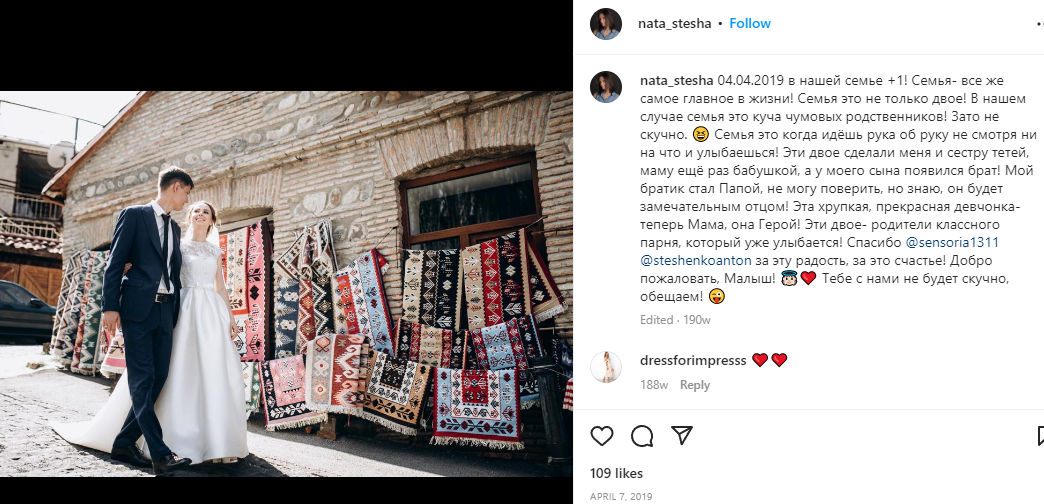Follow nata_stesha
Screen dimensions: 1044x504
pyautogui.click(x=750, y=23)
